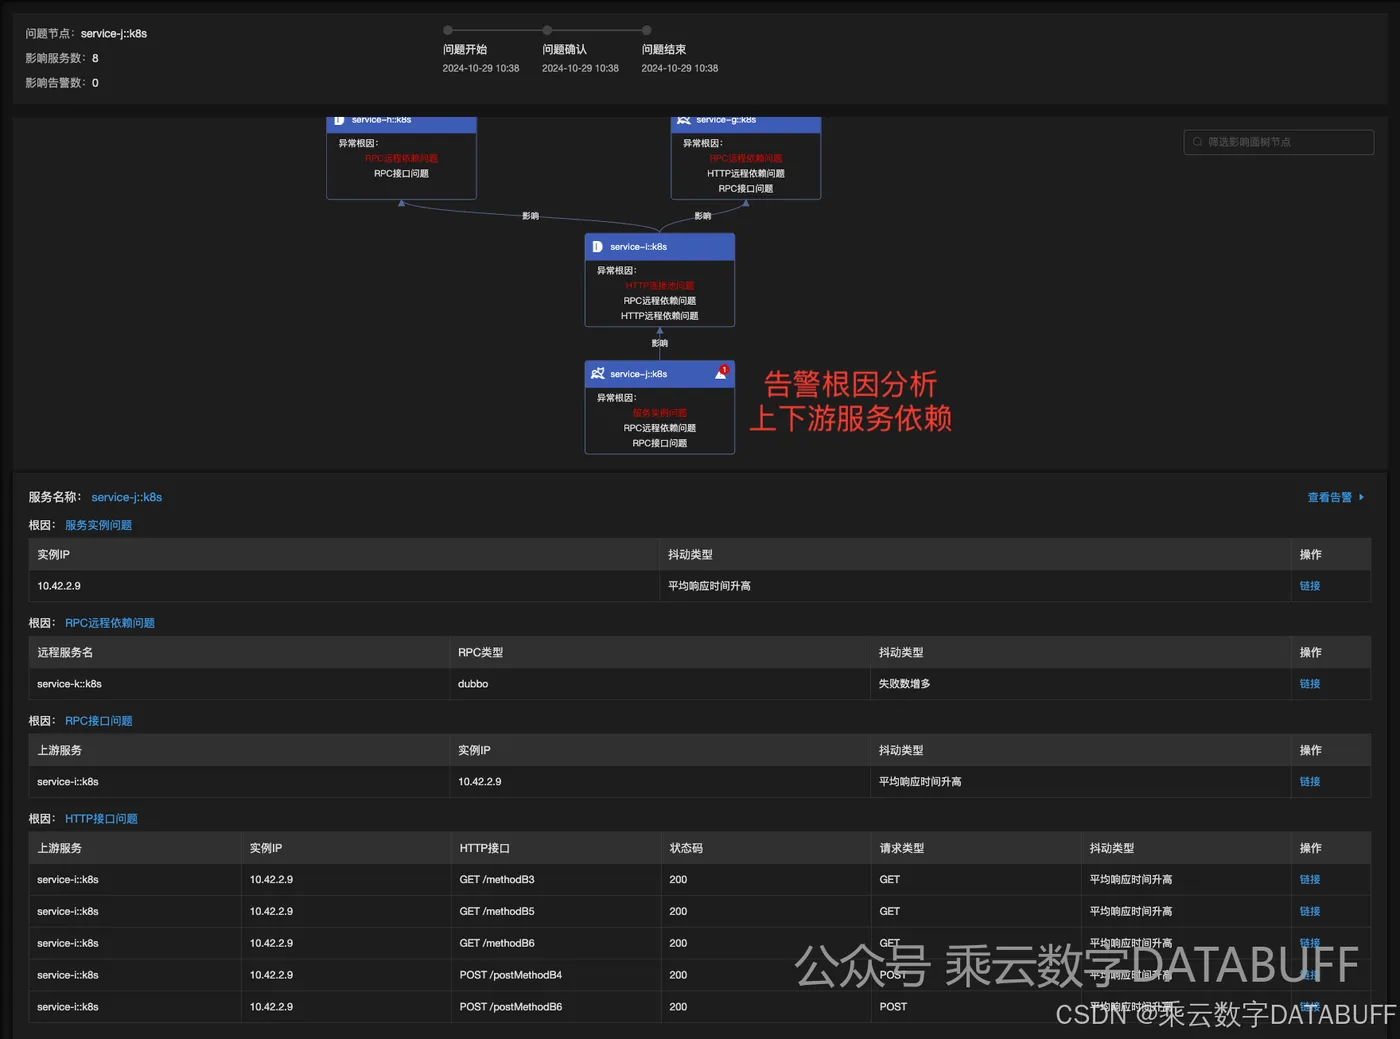Click RPC接口问题 in service-g node
Viewport: 1400px width, 1039px height.
746,189
